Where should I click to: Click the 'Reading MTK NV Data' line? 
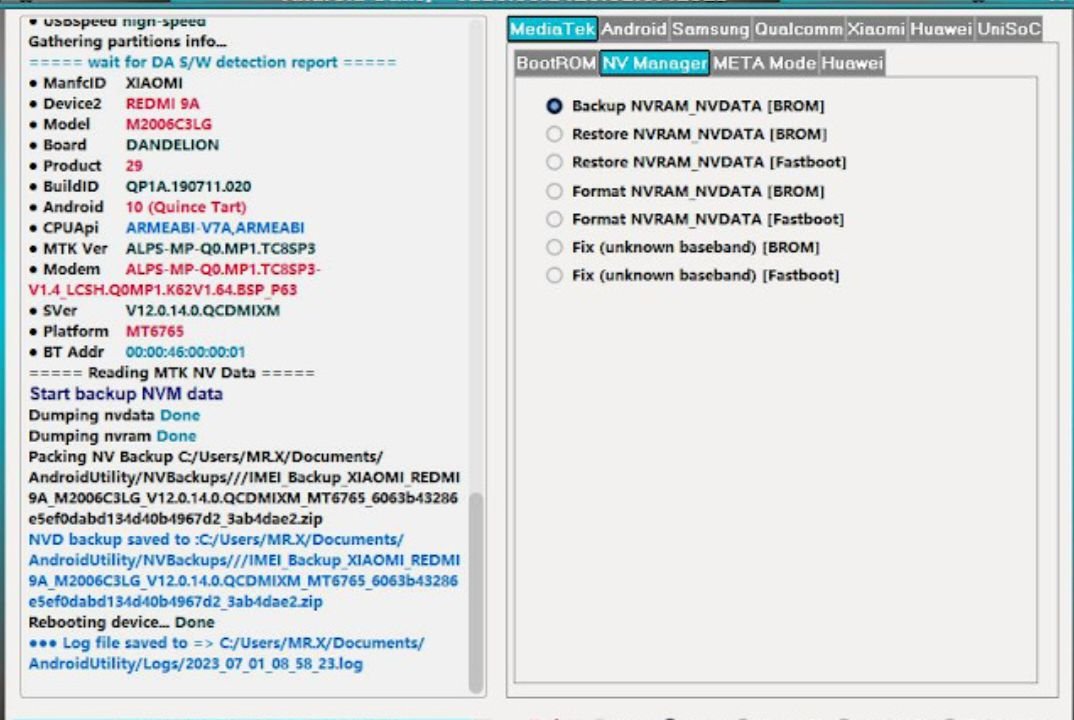tap(172, 373)
